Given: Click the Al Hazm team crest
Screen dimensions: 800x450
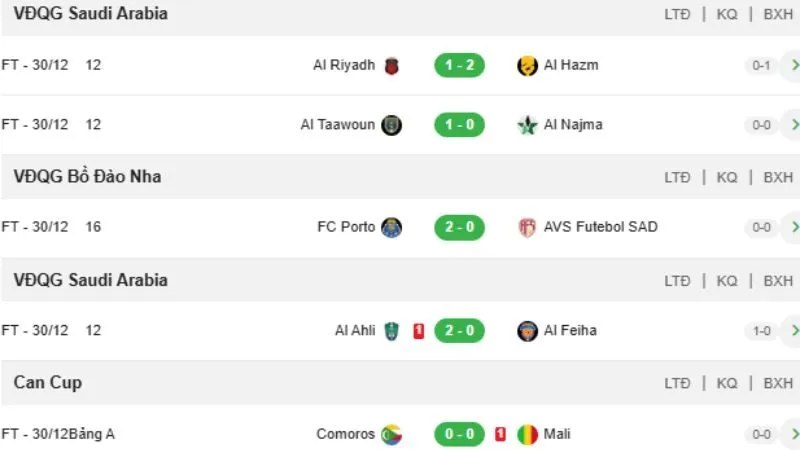Looking at the screenshot, I should pyautogui.click(x=527, y=66).
